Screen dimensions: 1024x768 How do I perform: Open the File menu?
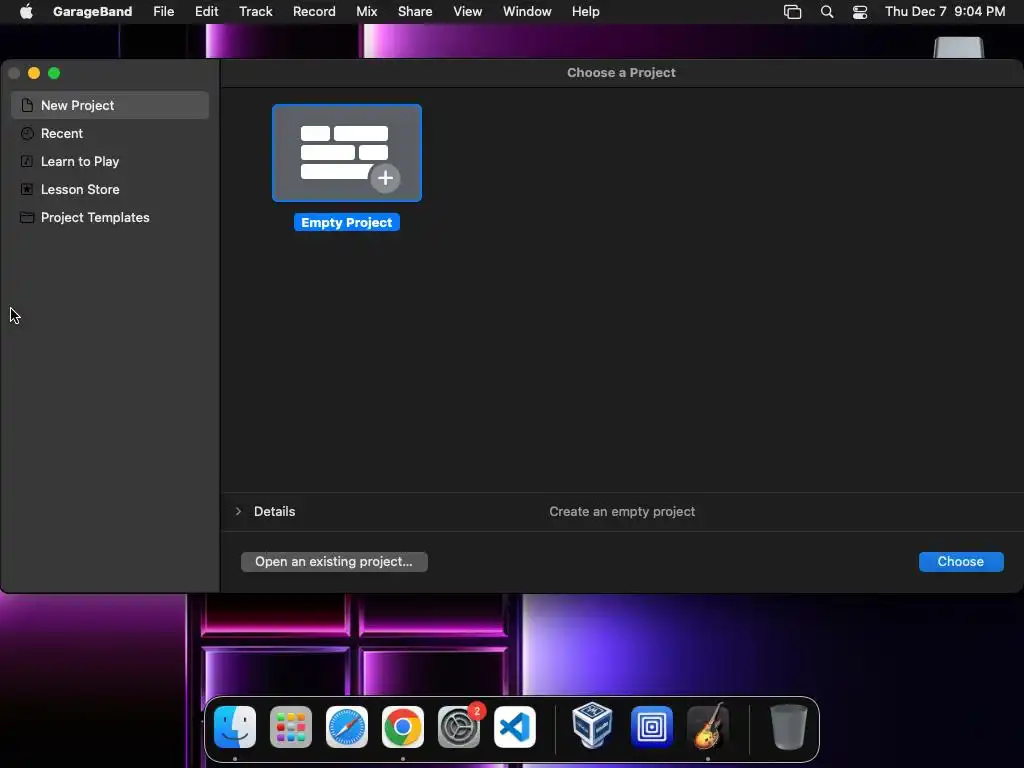(x=163, y=12)
